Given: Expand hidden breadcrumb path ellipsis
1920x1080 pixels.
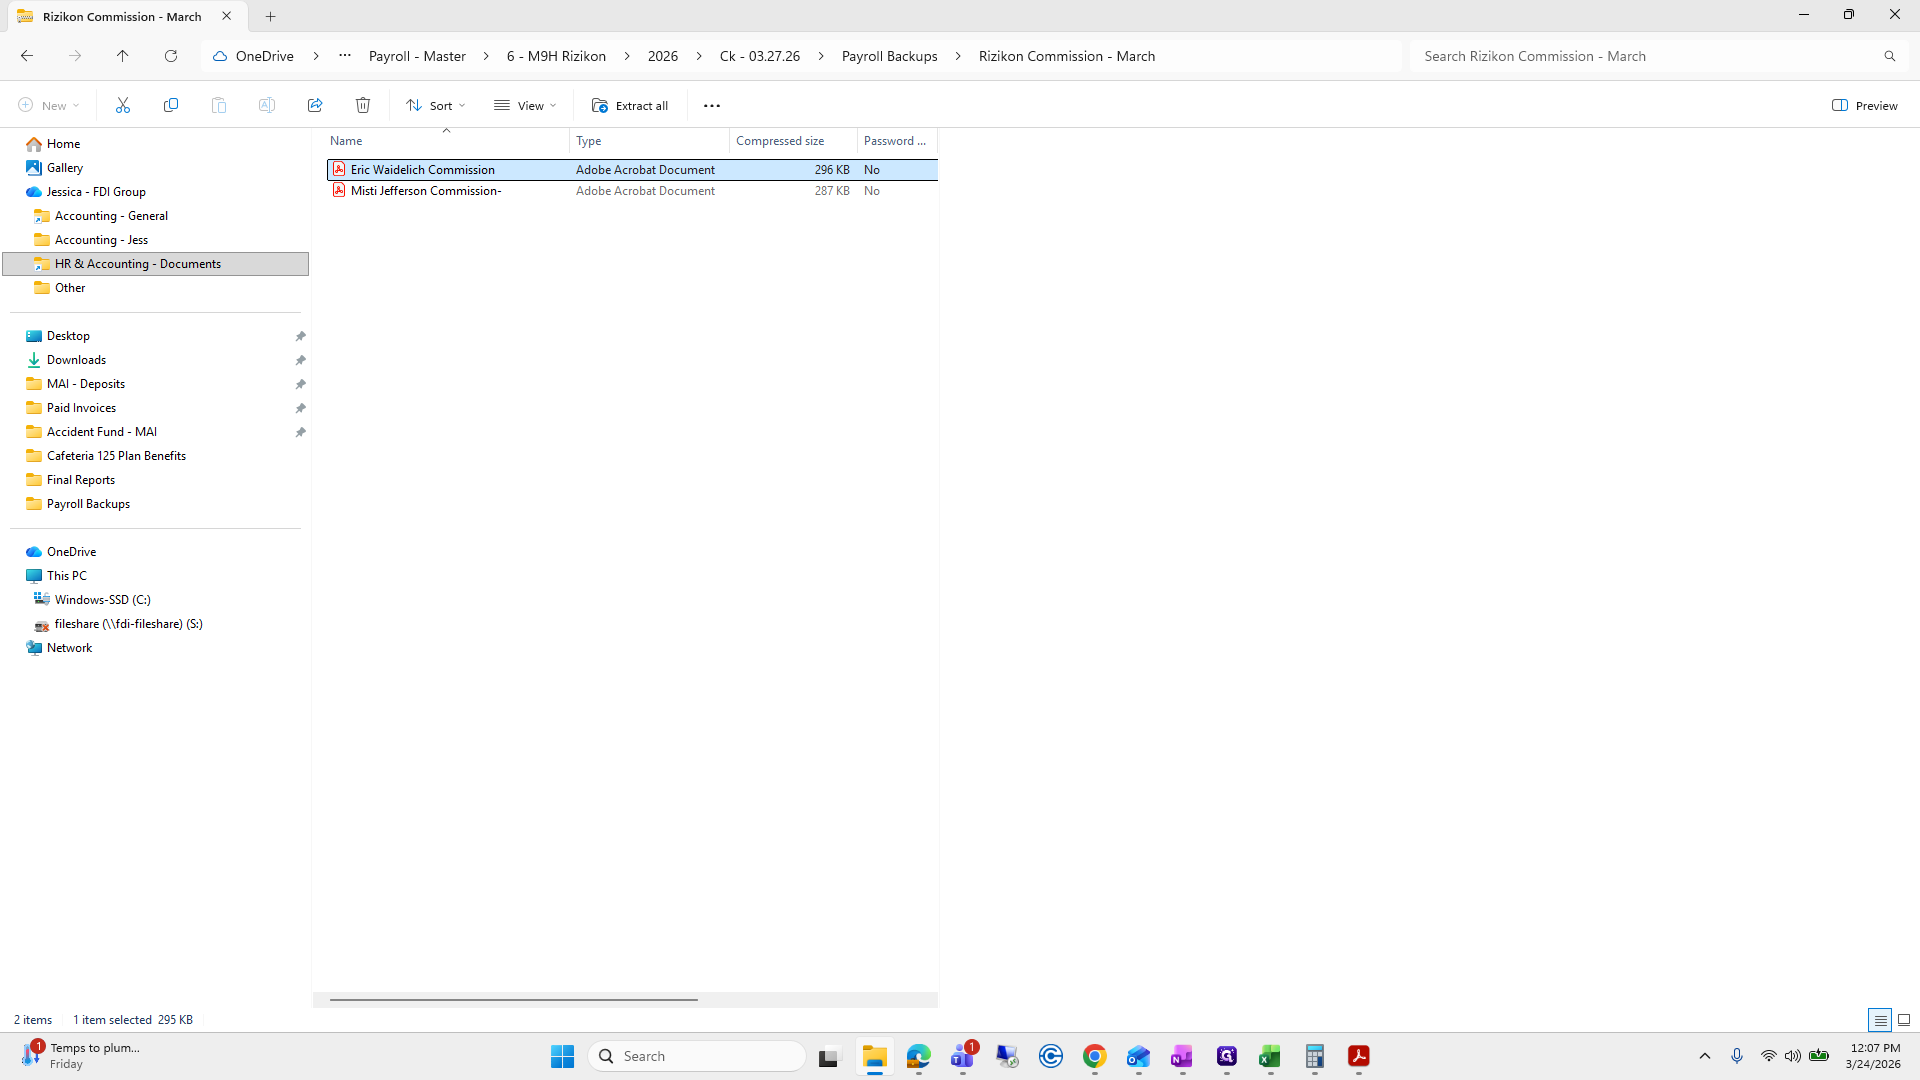Looking at the screenshot, I should pos(345,56).
